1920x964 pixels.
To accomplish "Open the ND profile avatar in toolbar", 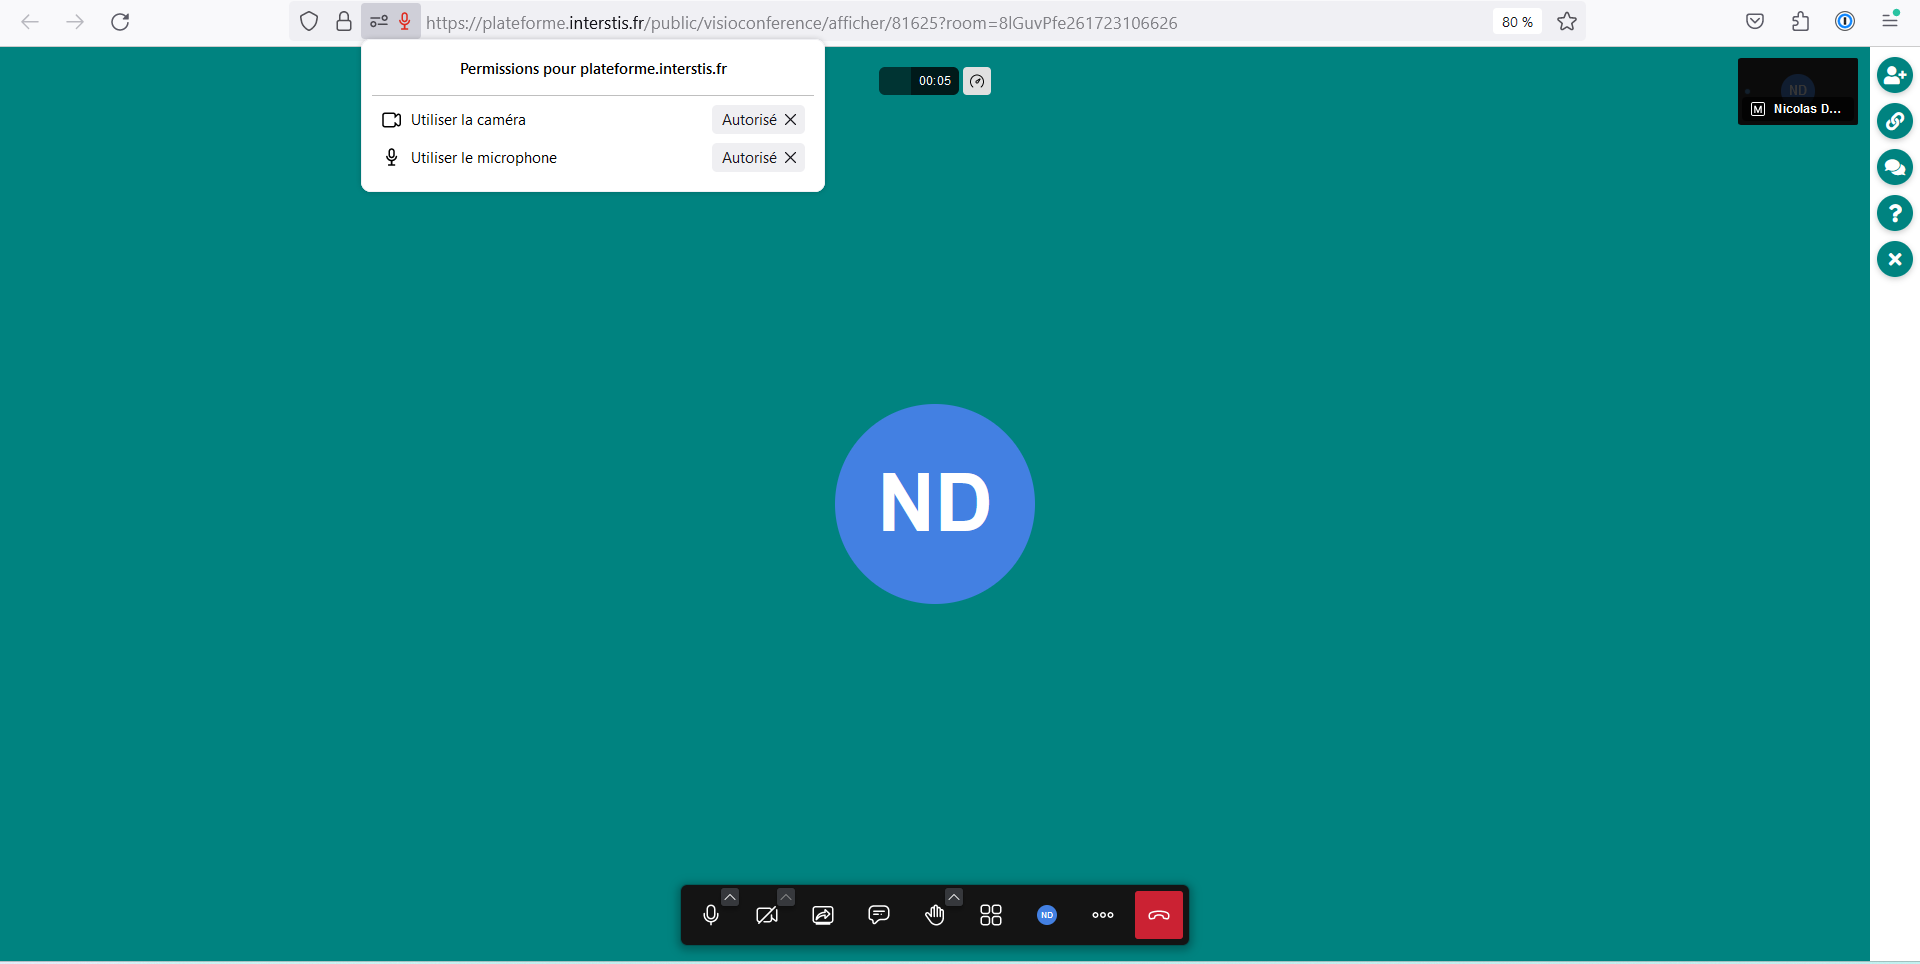I will coord(1047,915).
